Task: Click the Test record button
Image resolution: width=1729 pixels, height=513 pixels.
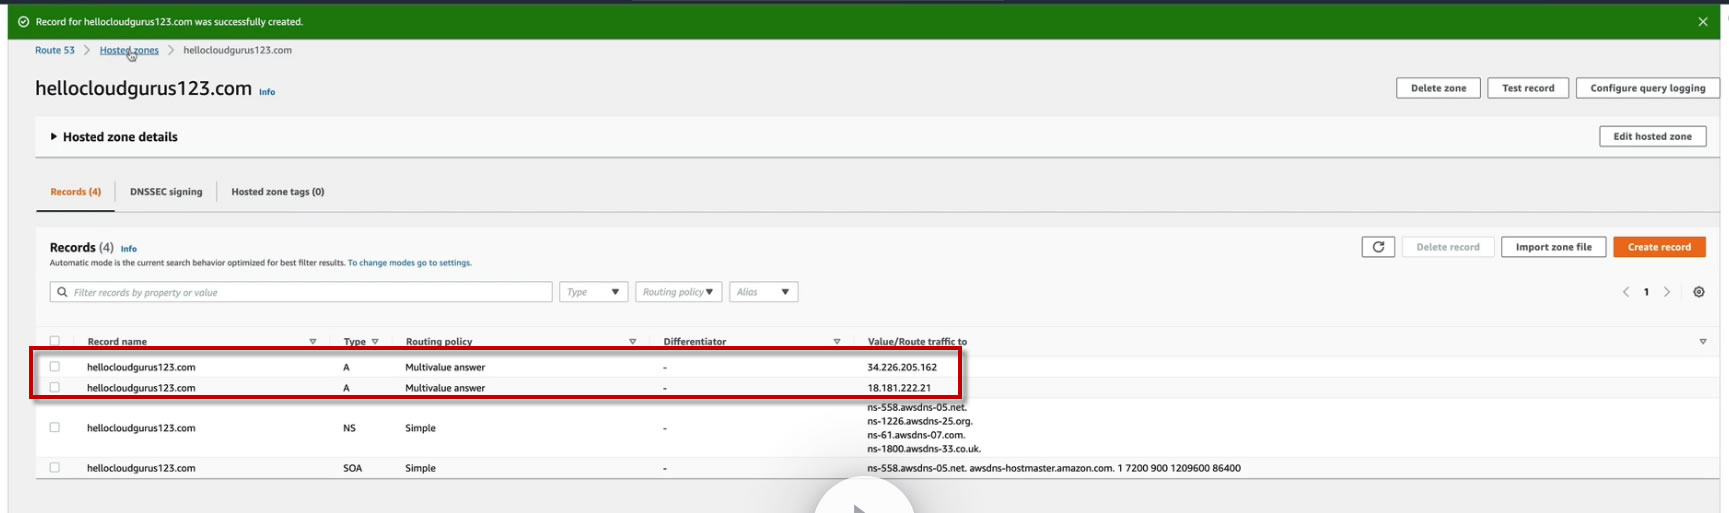Action: pyautogui.click(x=1528, y=88)
